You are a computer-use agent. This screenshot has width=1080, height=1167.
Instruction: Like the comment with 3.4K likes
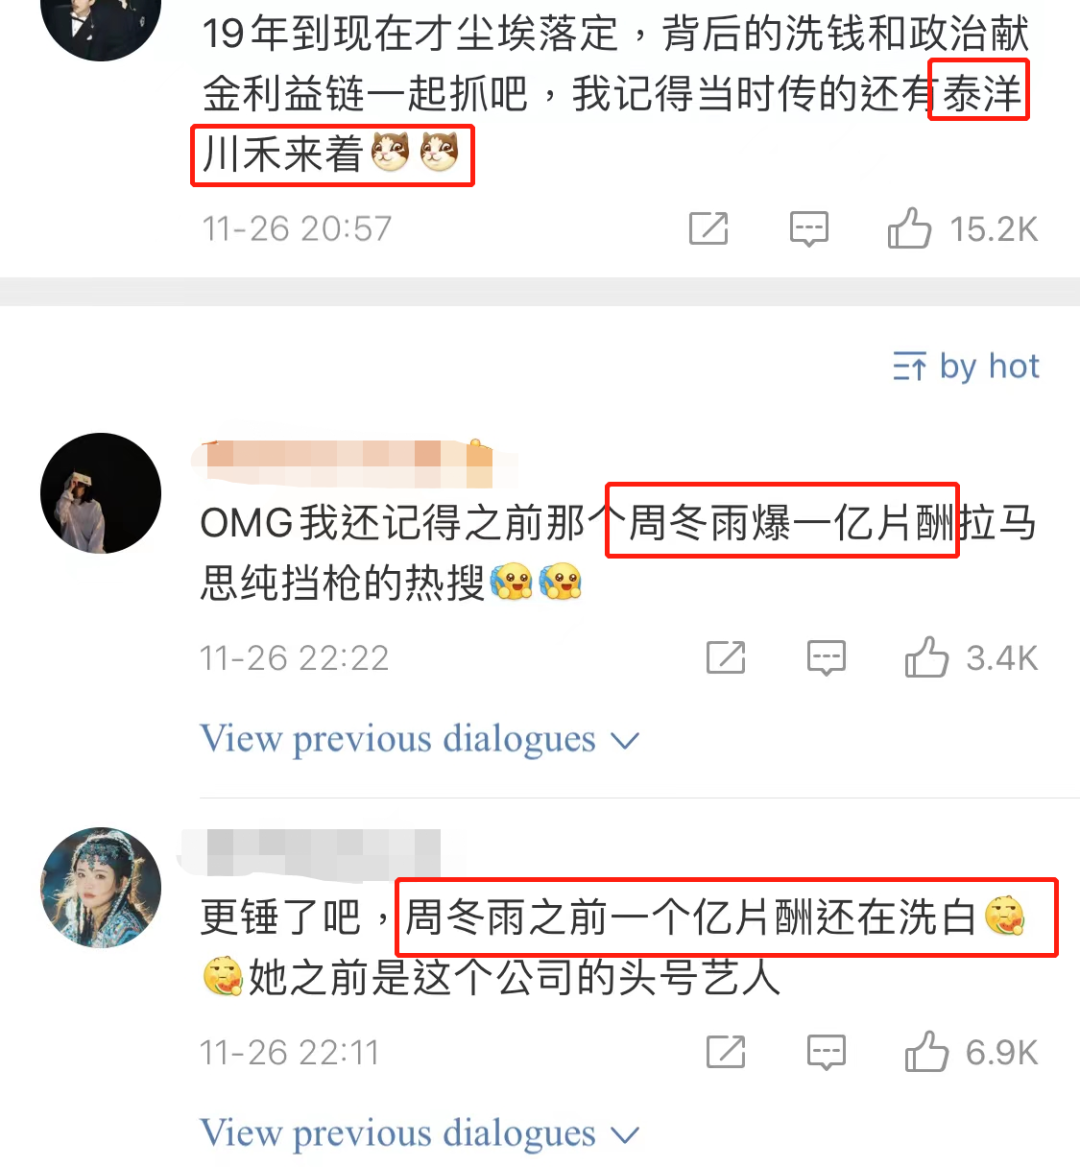926,657
